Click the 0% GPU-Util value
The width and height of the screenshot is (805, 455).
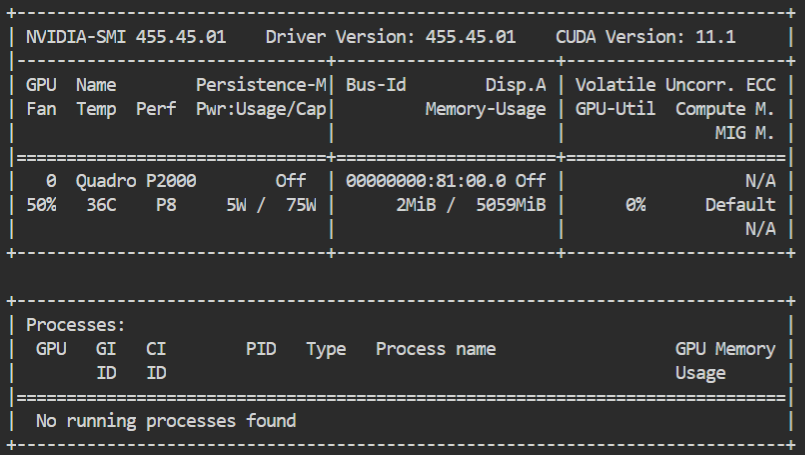pos(636,205)
